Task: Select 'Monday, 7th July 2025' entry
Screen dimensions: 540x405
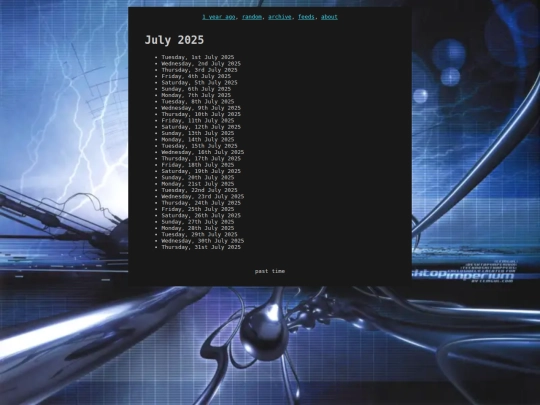Action: pos(196,95)
